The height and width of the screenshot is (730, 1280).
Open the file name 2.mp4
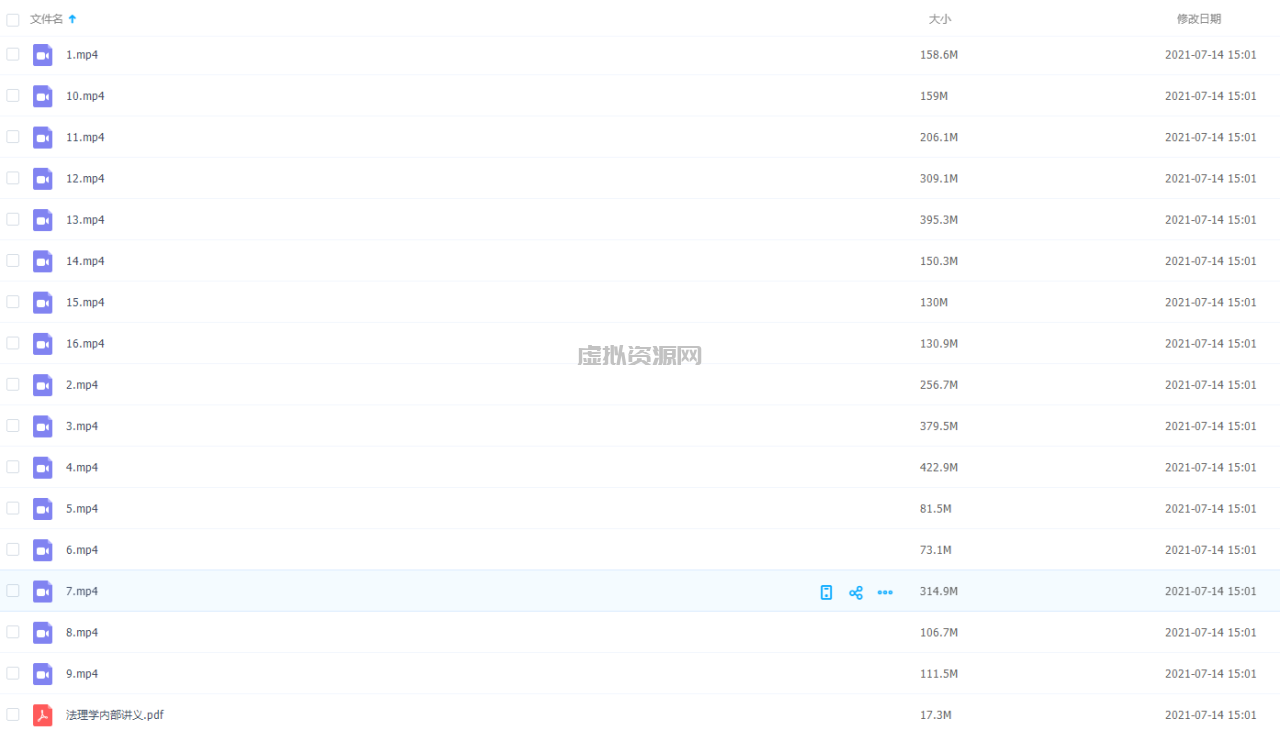(82, 385)
